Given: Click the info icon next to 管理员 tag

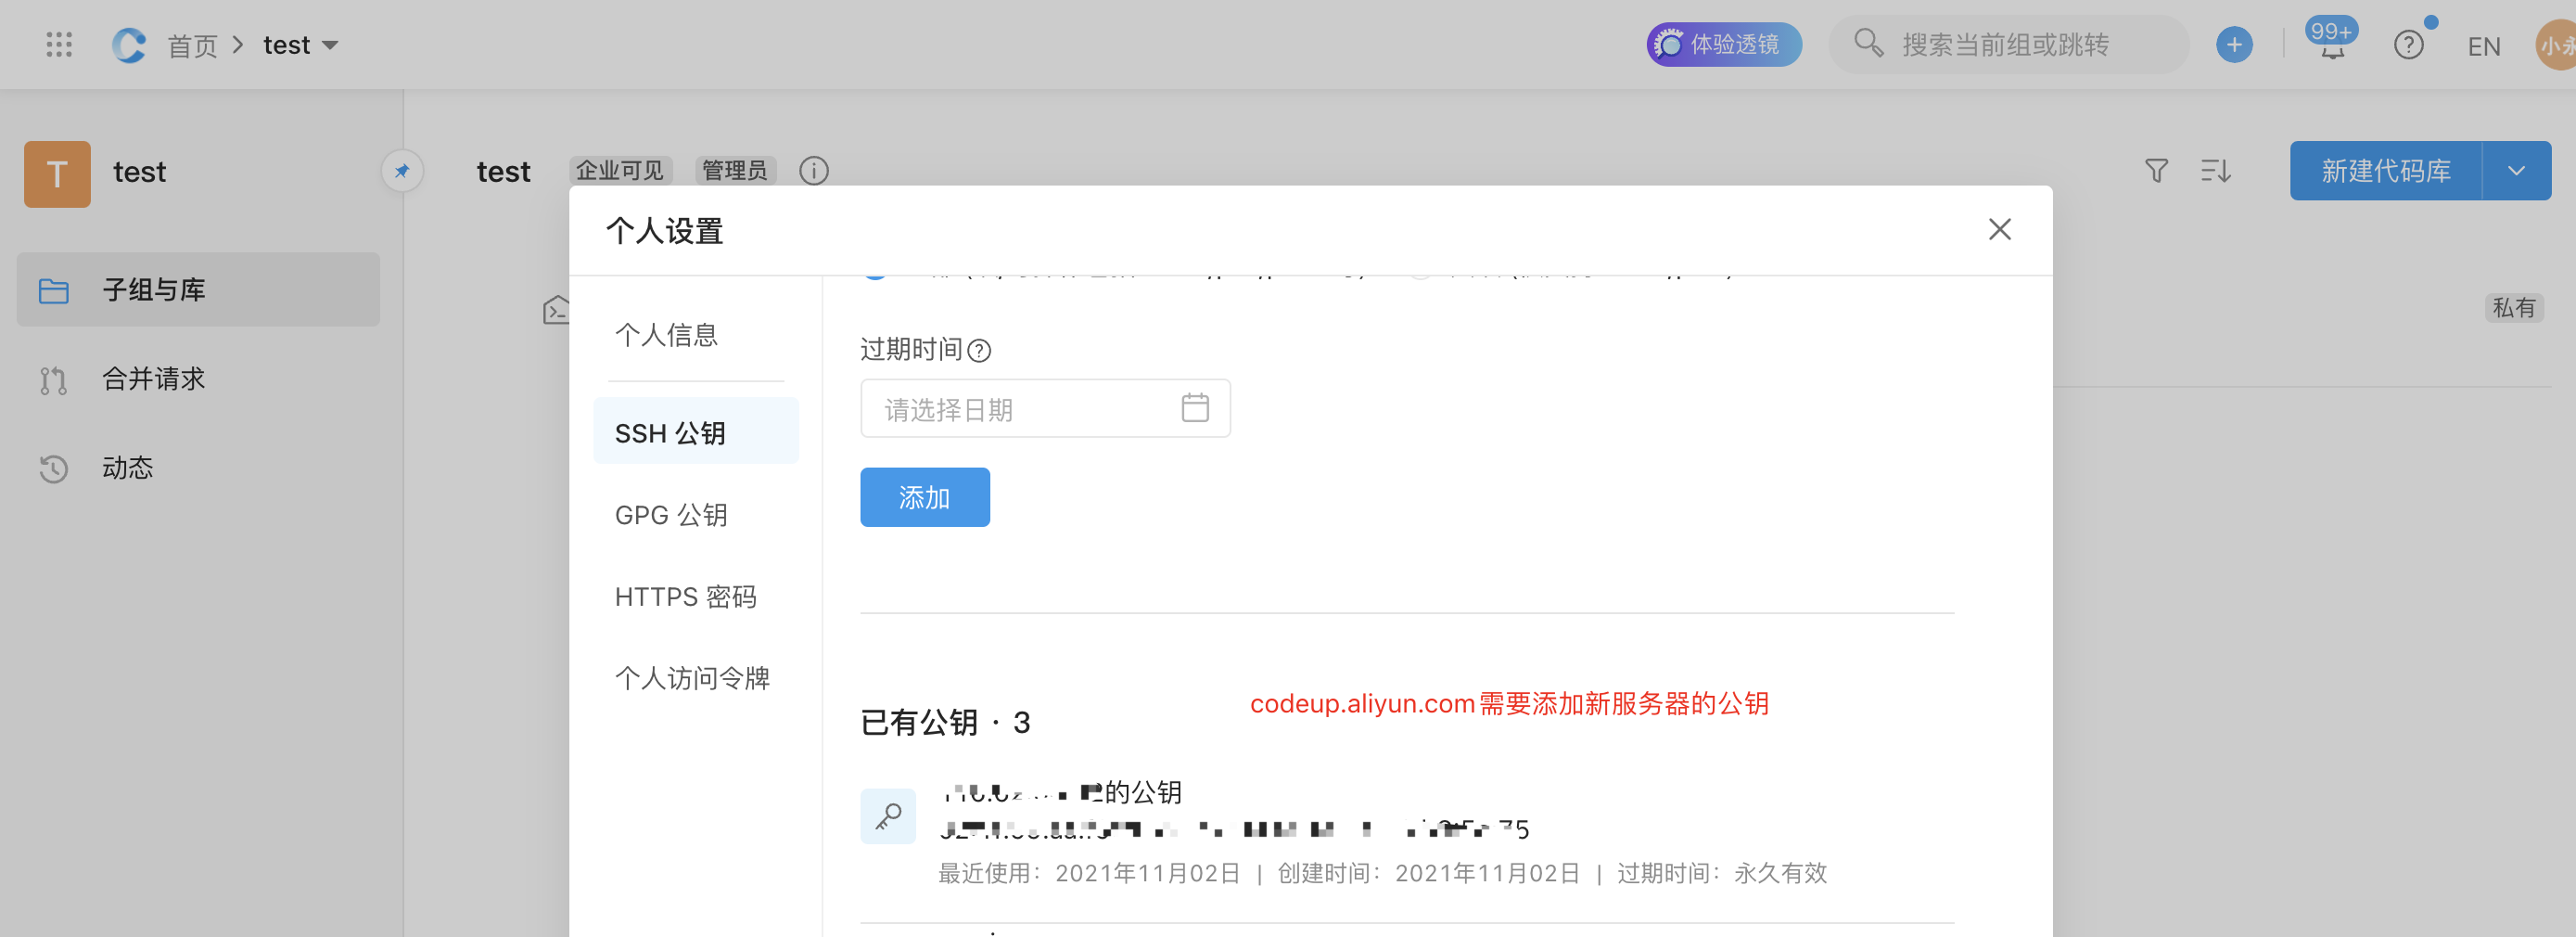Looking at the screenshot, I should (x=813, y=170).
